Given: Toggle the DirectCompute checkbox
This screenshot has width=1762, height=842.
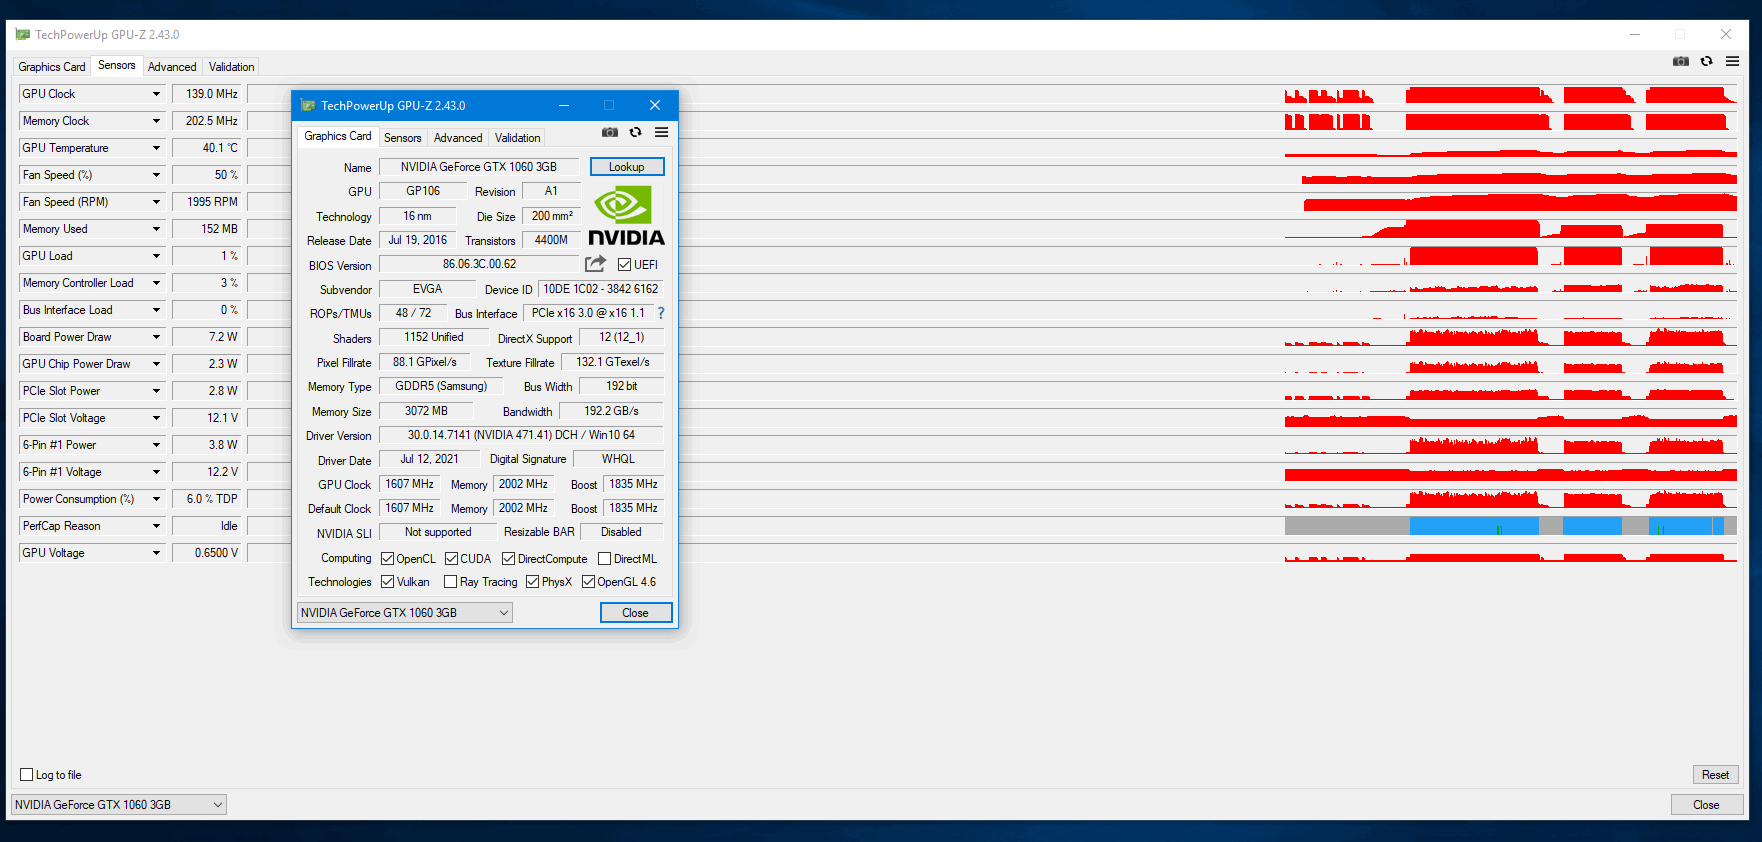Looking at the screenshot, I should point(508,559).
